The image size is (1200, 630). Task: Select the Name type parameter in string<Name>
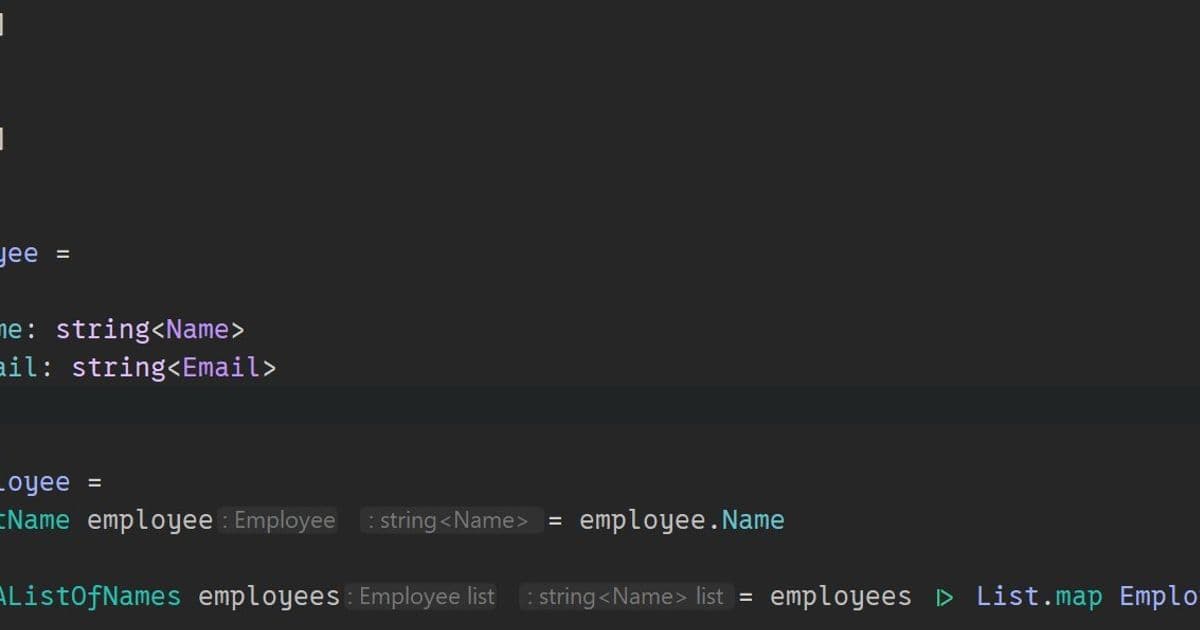197,329
